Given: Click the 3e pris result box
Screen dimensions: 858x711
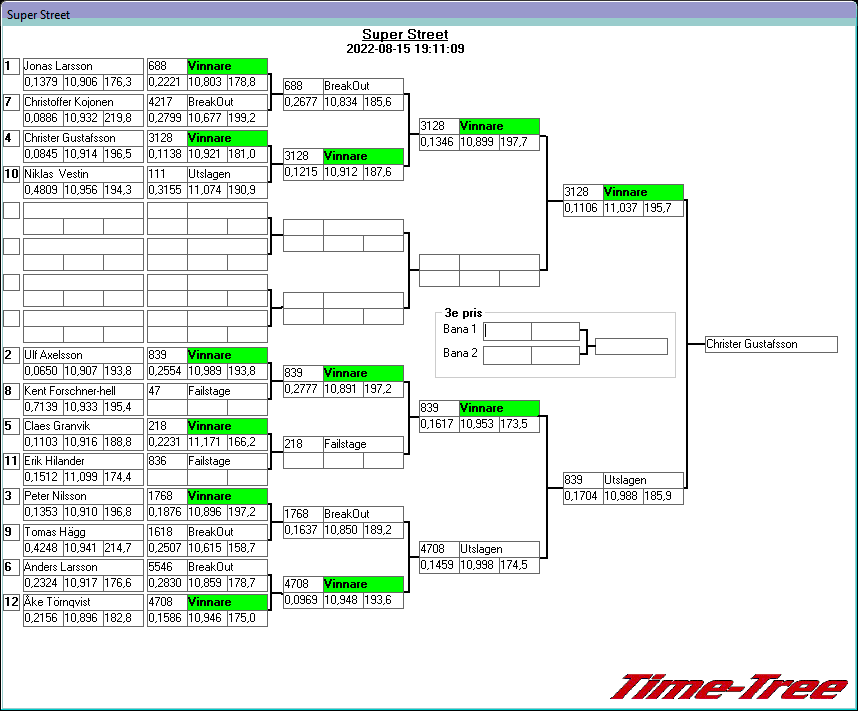Looking at the screenshot, I should pos(631,347).
